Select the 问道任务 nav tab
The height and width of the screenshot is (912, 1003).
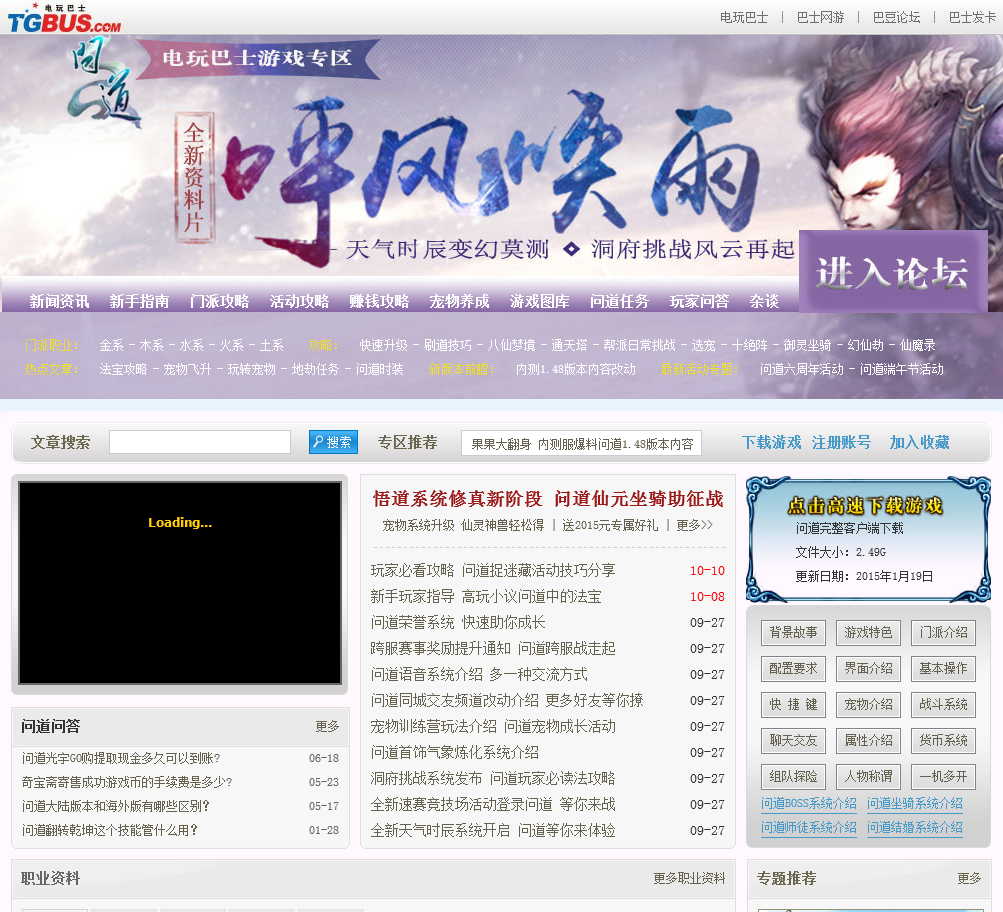coord(619,301)
